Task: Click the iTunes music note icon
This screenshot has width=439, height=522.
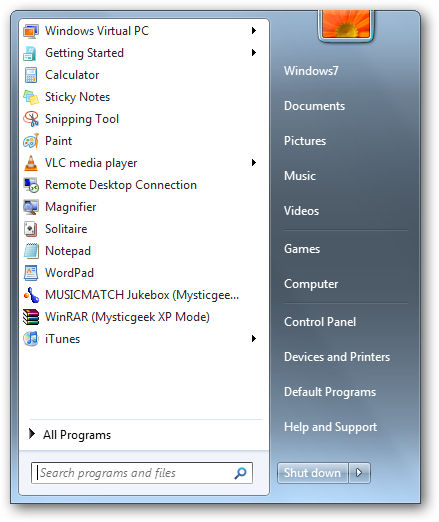Action: pyautogui.click(x=31, y=339)
